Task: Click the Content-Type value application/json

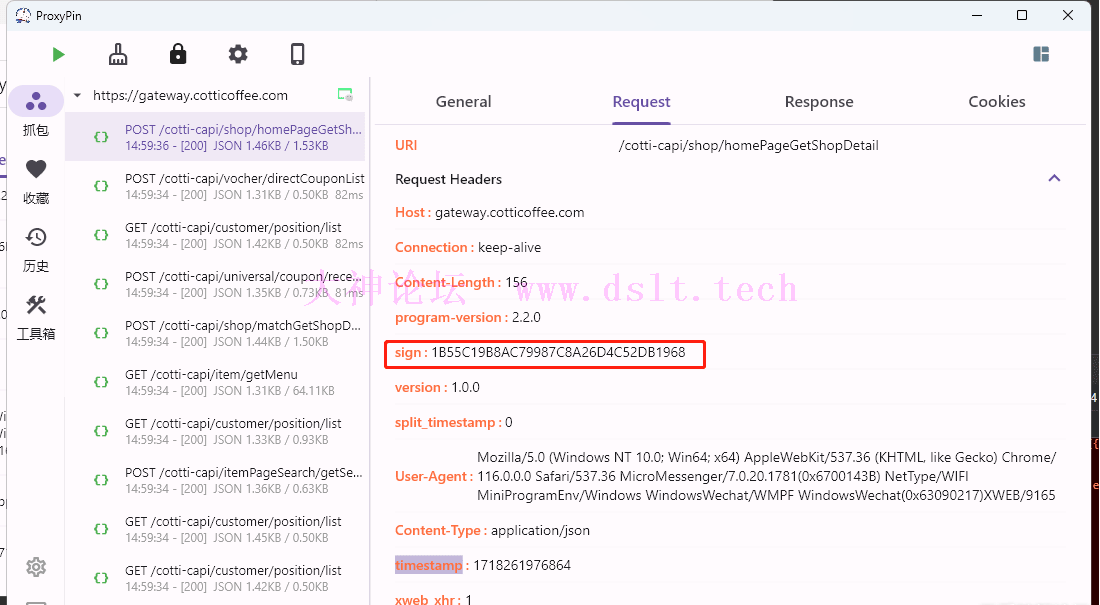Action: (x=540, y=531)
